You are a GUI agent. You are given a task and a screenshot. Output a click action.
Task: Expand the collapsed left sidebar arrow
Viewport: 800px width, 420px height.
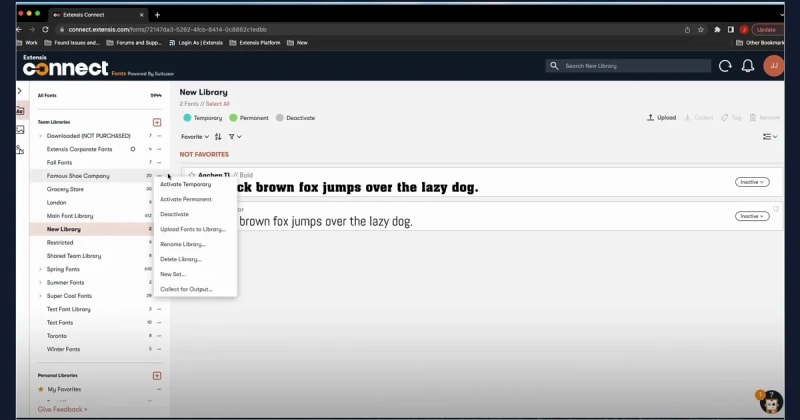click(x=19, y=91)
